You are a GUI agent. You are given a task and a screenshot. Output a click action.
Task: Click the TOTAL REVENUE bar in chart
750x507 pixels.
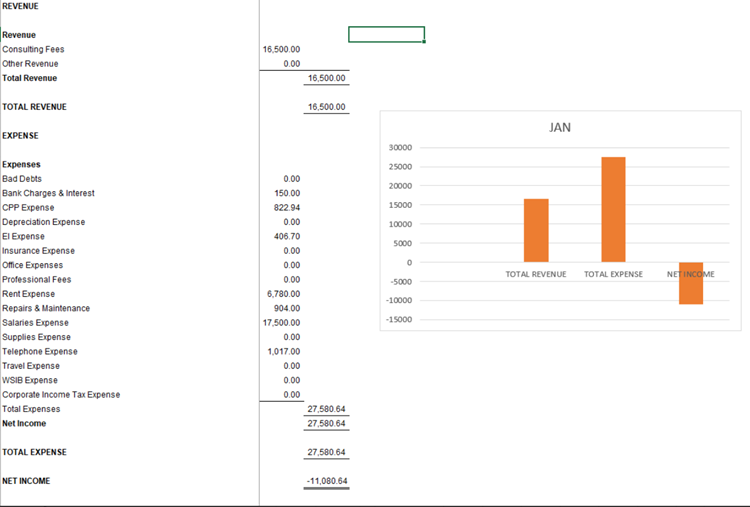point(536,230)
